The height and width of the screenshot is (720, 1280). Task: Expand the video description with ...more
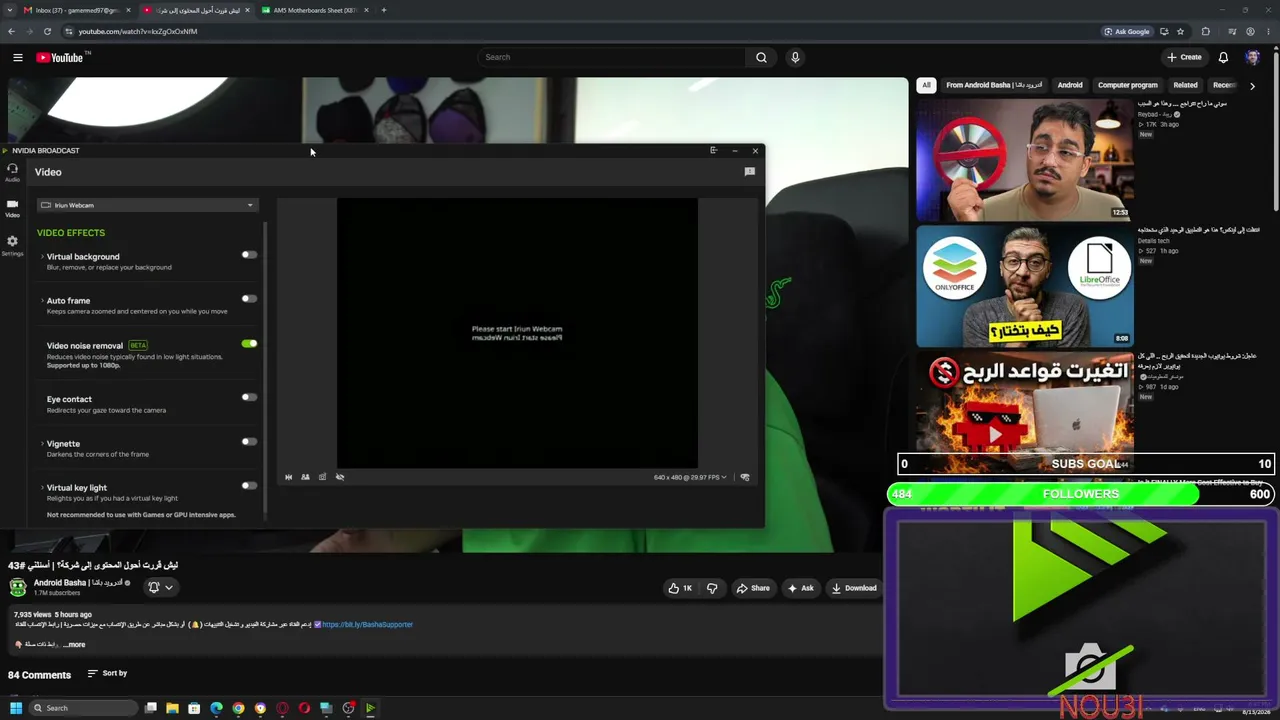(x=74, y=645)
